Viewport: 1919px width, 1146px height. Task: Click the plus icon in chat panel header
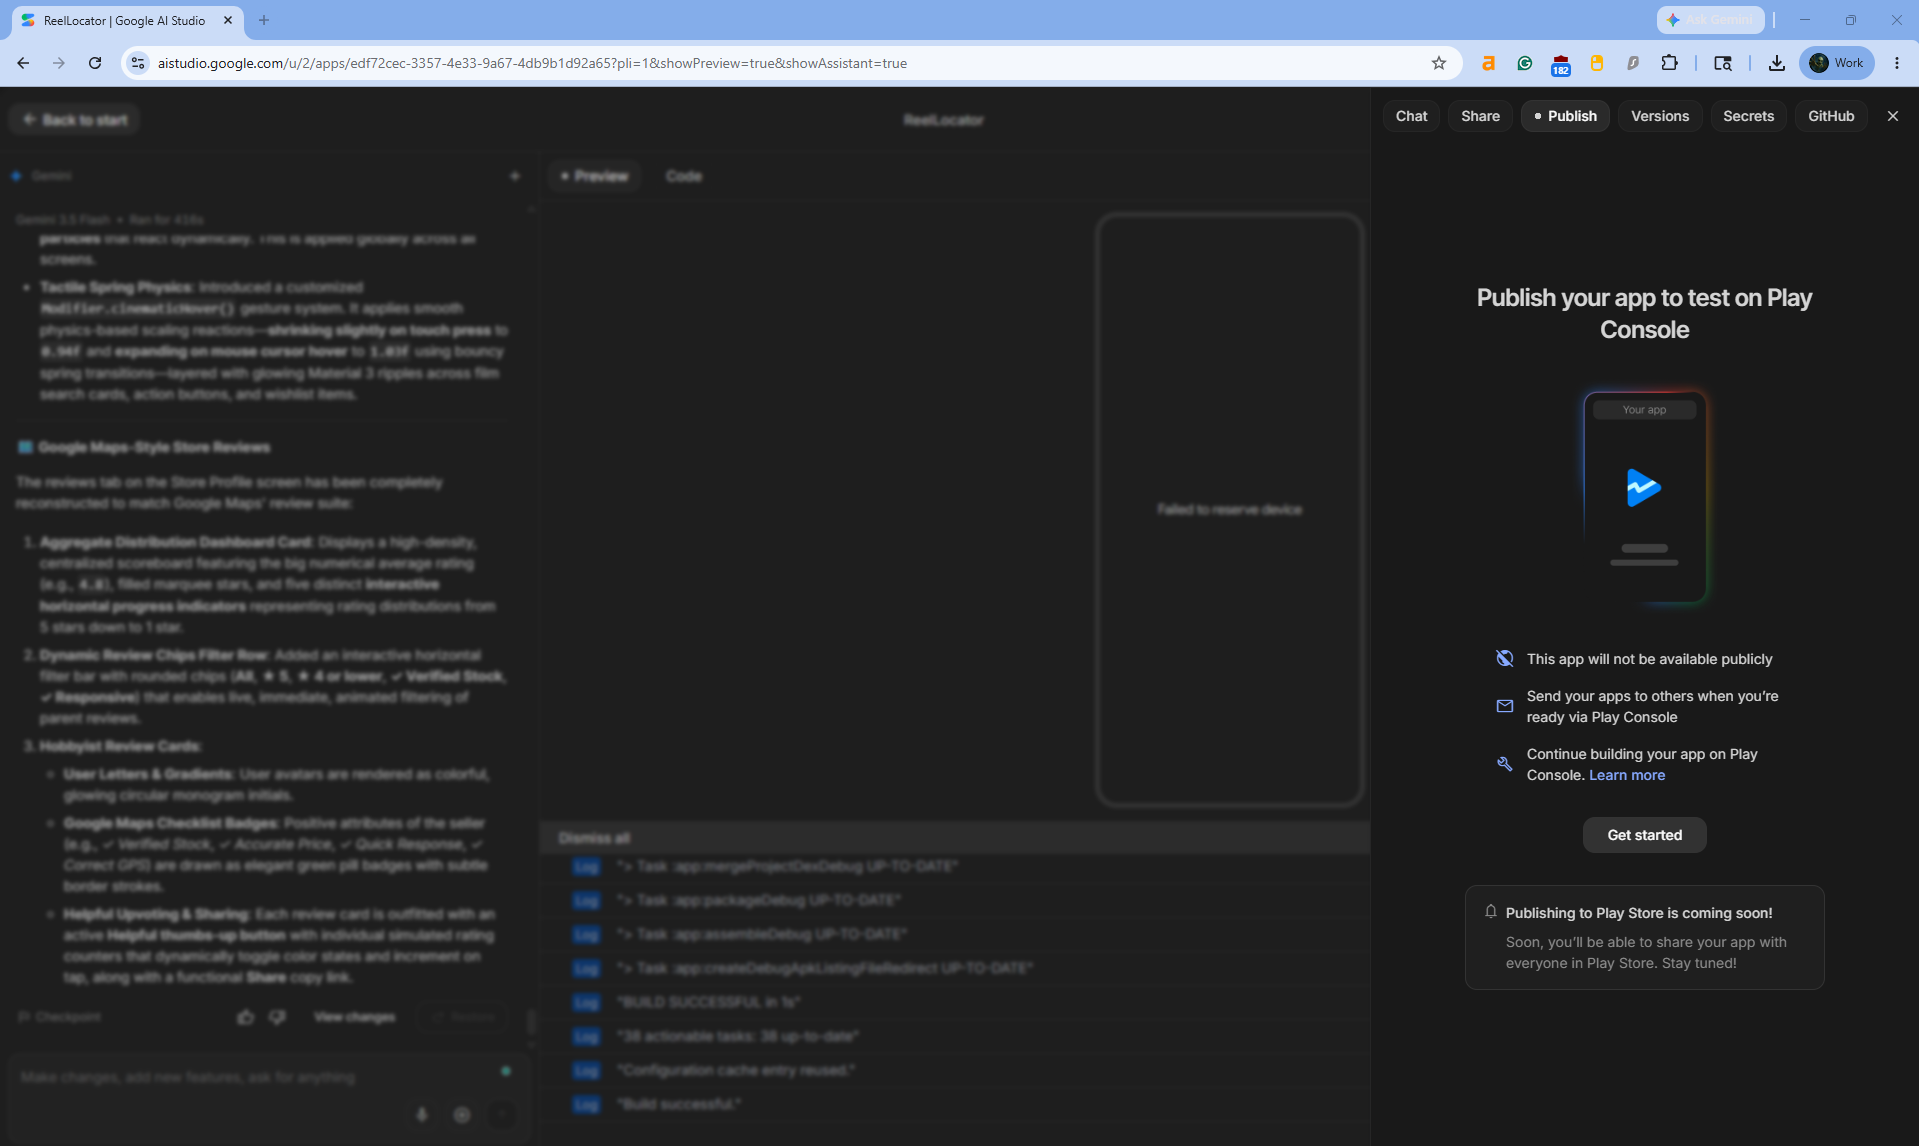pyautogui.click(x=515, y=176)
